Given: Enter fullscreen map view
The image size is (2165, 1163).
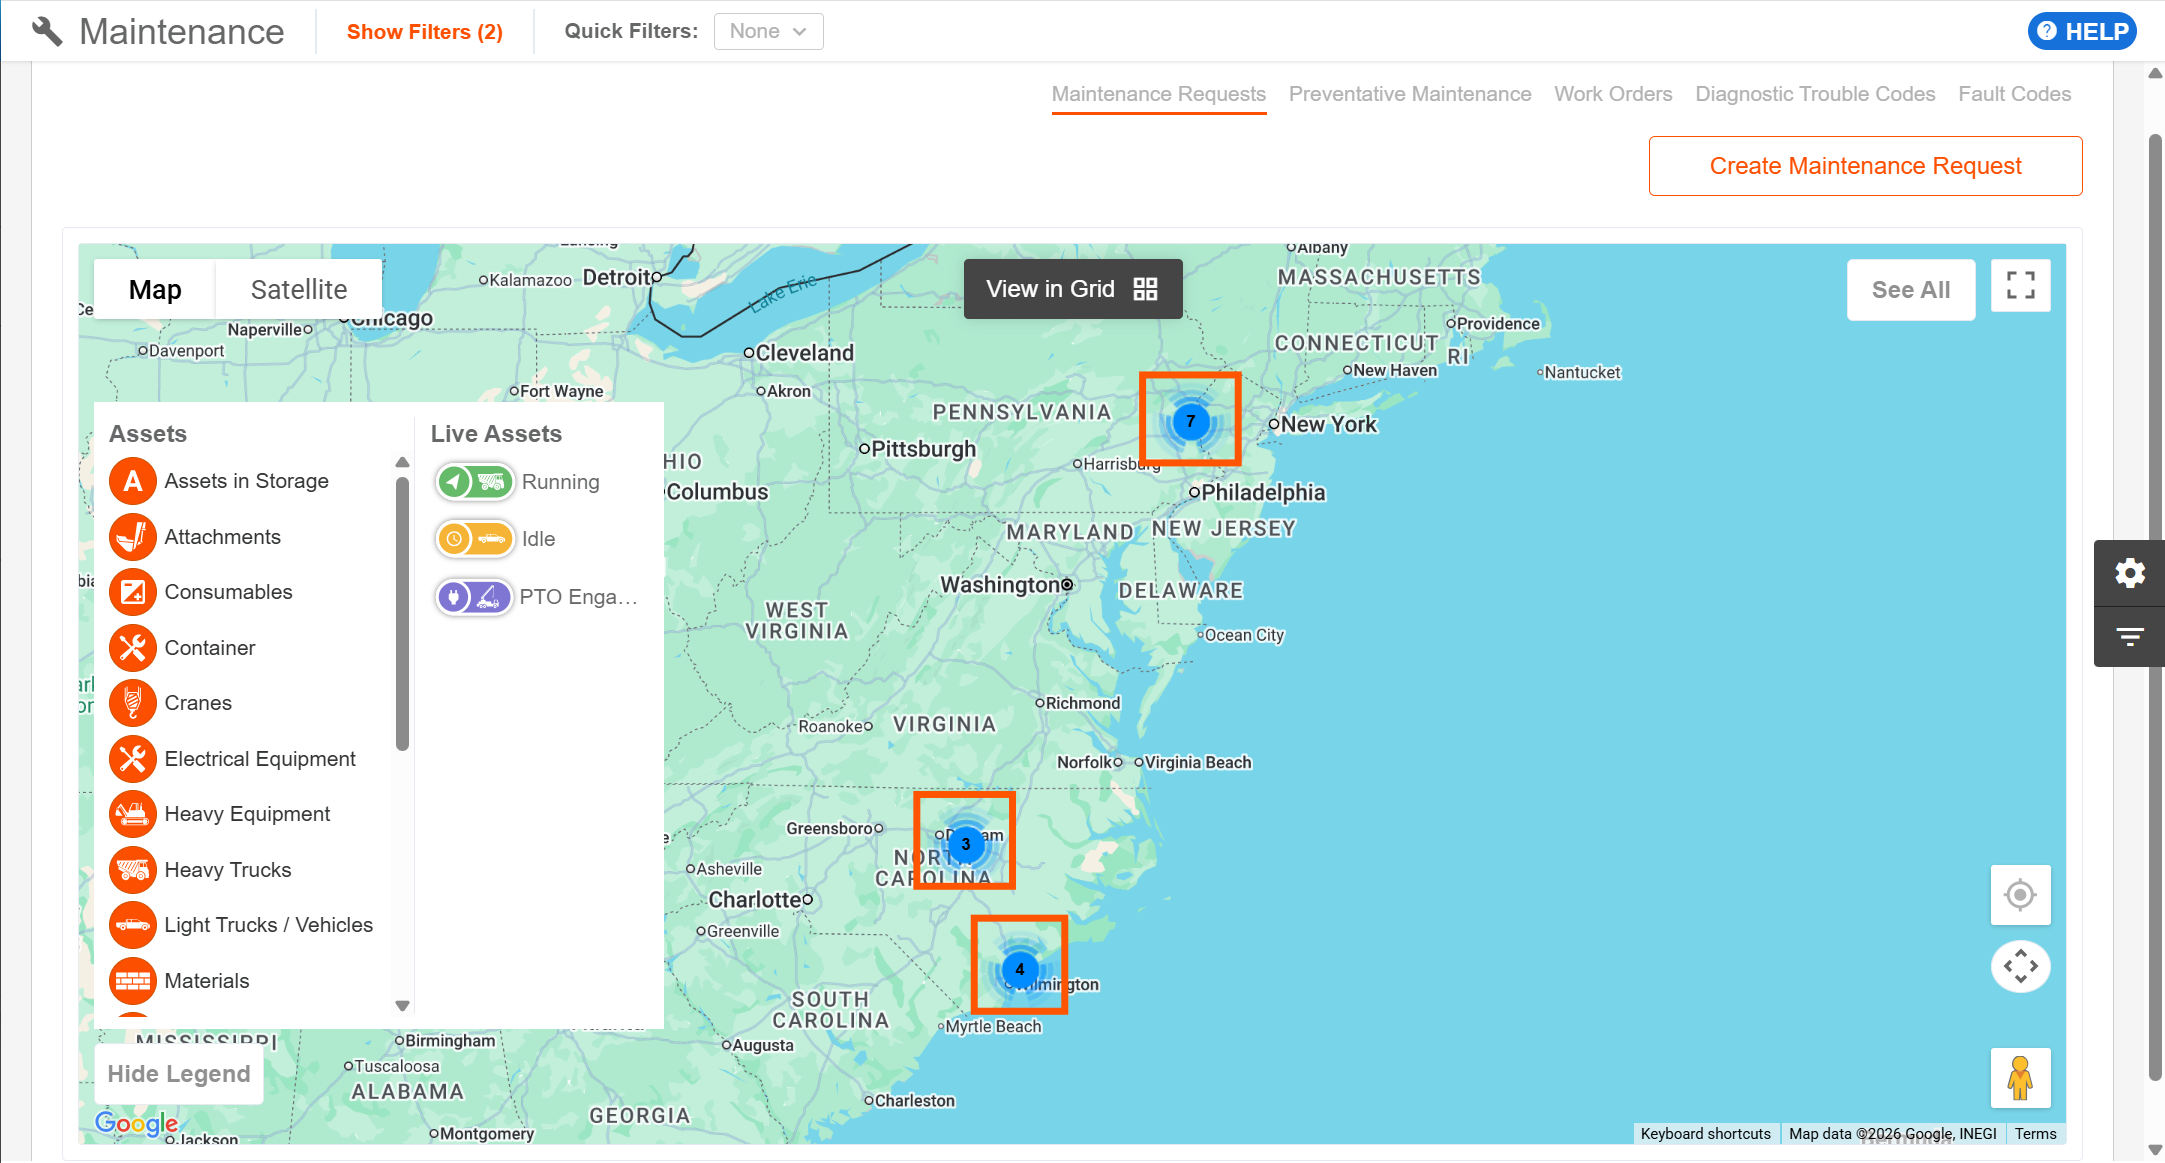Looking at the screenshot, I should click(x=2020, y=287).
